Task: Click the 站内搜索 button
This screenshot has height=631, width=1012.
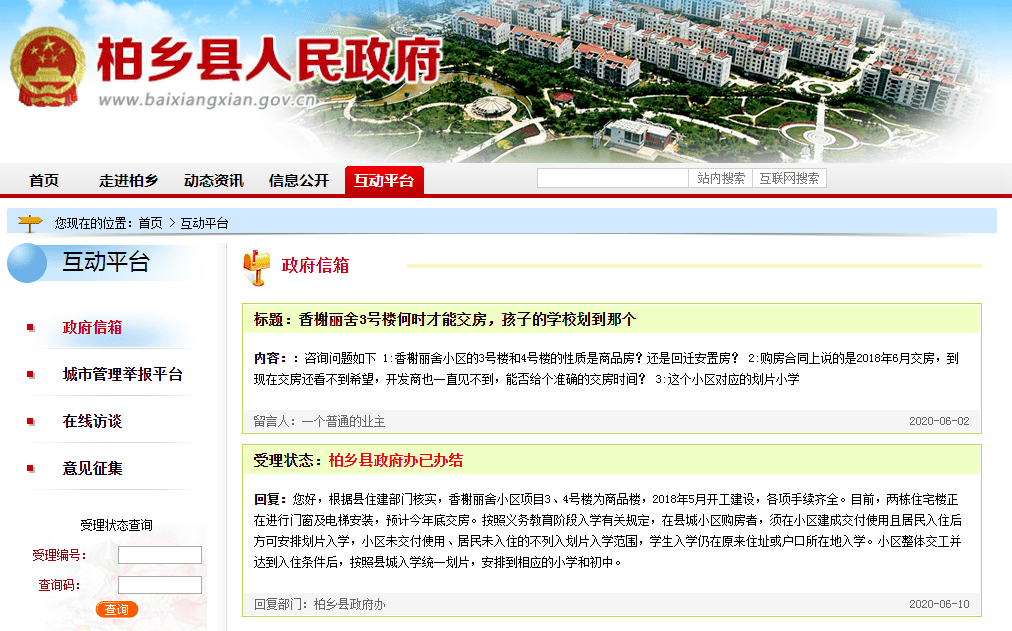Action: pos(721,178)
